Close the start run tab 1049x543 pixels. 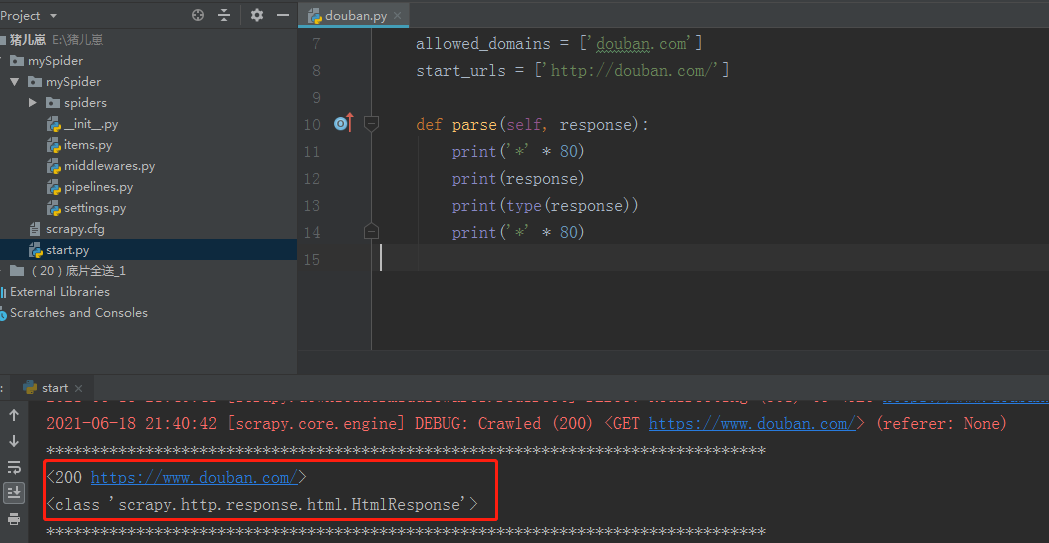[78, 388]
